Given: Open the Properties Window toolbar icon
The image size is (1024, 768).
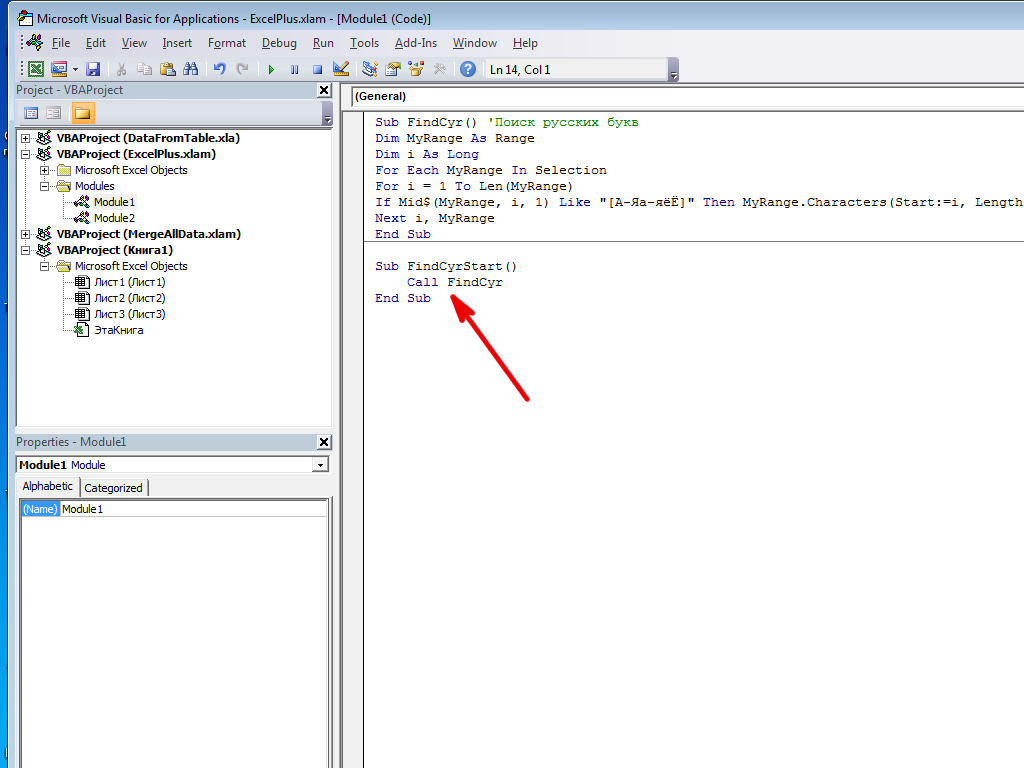Looking at the screenshot, I should (392, 69).
